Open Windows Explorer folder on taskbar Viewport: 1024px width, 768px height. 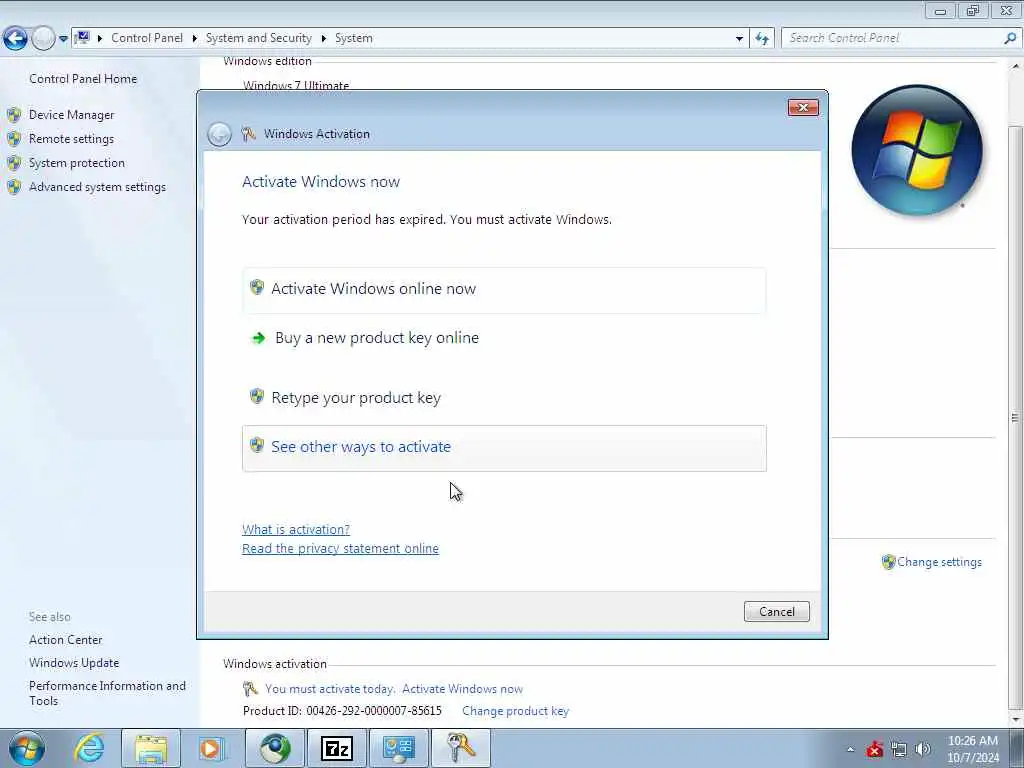(151, 748)
